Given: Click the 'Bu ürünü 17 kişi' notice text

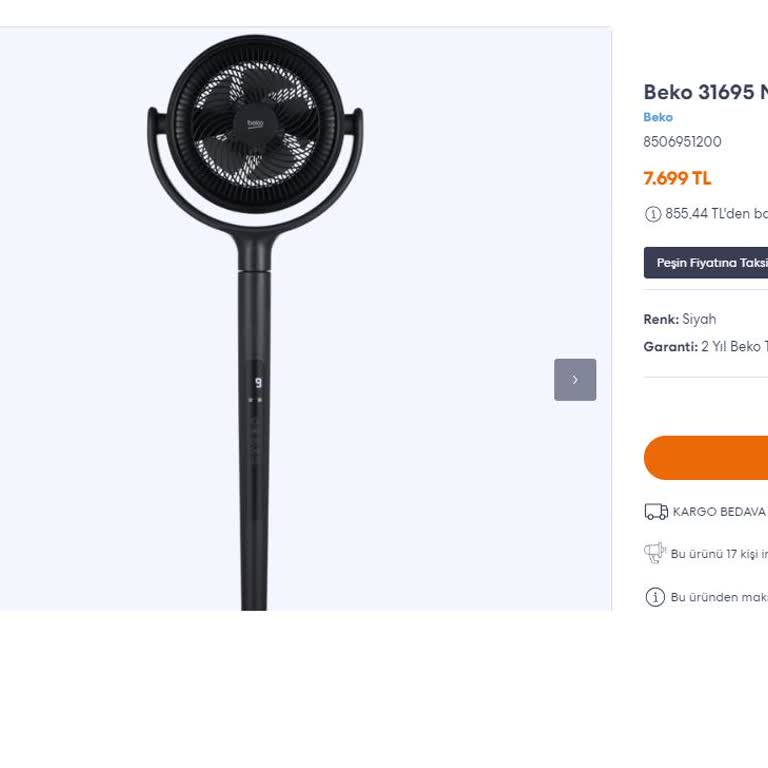Looking at the screenshot, I should [719, 554].
